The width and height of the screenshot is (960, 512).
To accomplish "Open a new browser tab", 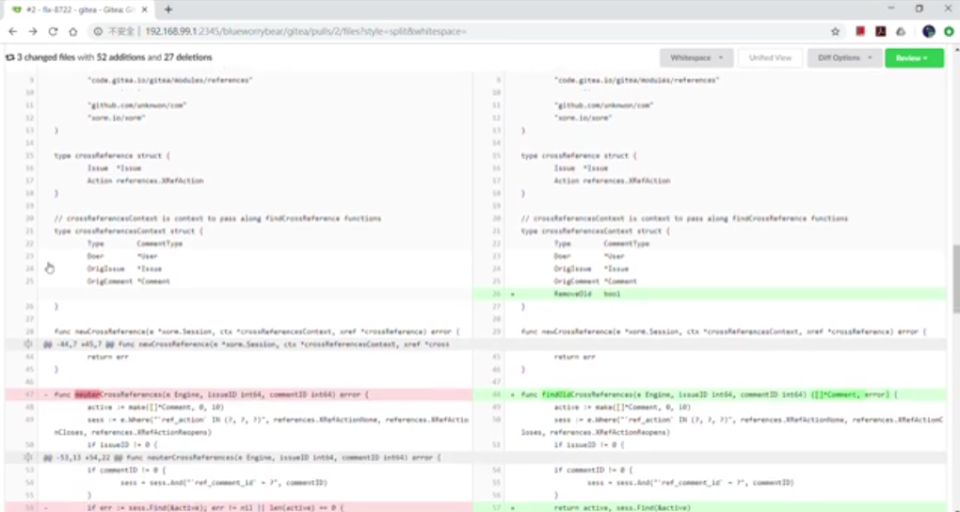I will (168, 9).
